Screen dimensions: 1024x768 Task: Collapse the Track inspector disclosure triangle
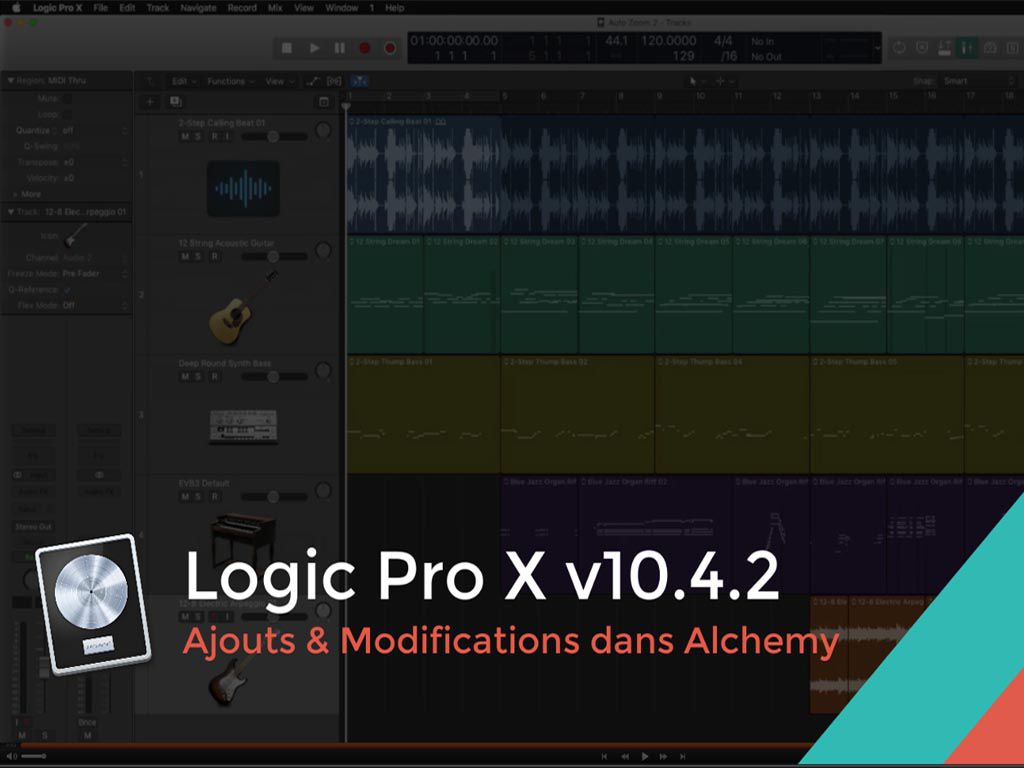(10, 212)
